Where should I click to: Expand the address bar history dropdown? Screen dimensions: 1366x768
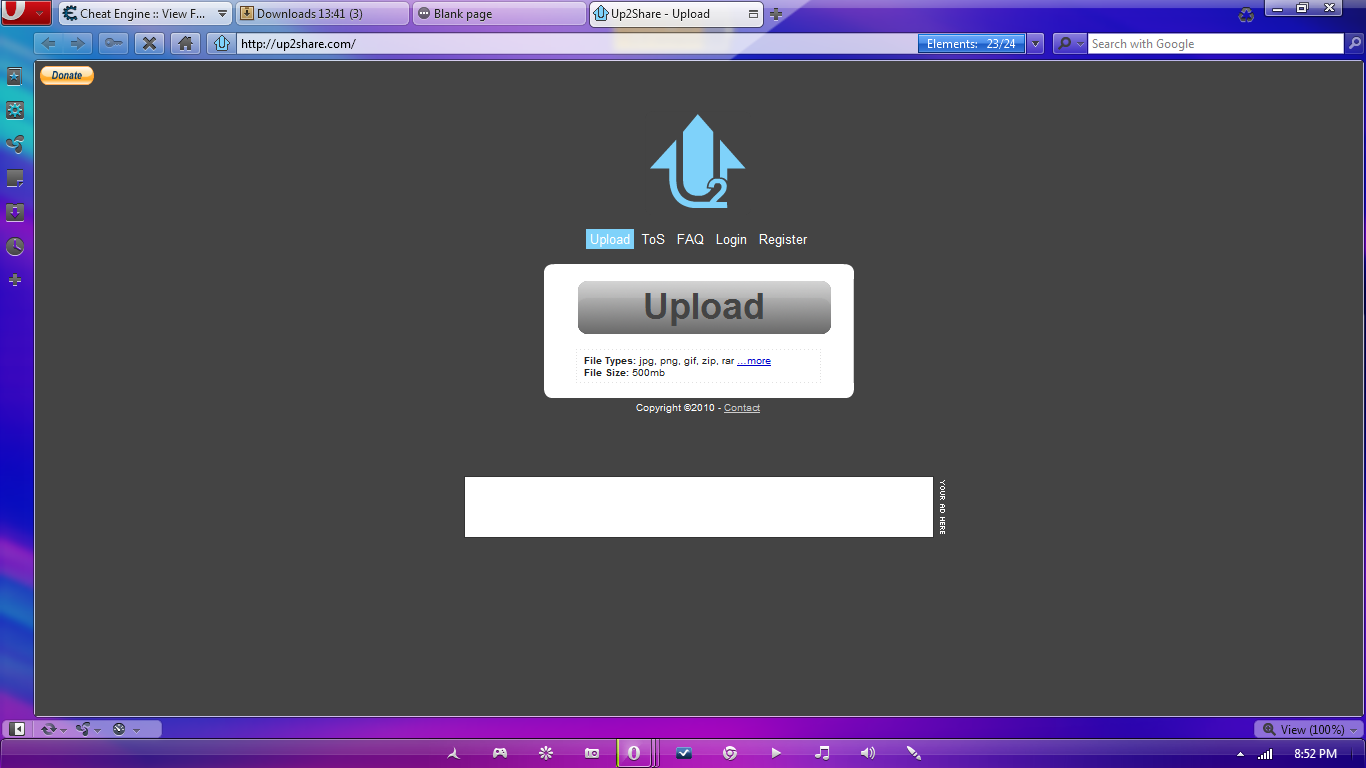1035,44
